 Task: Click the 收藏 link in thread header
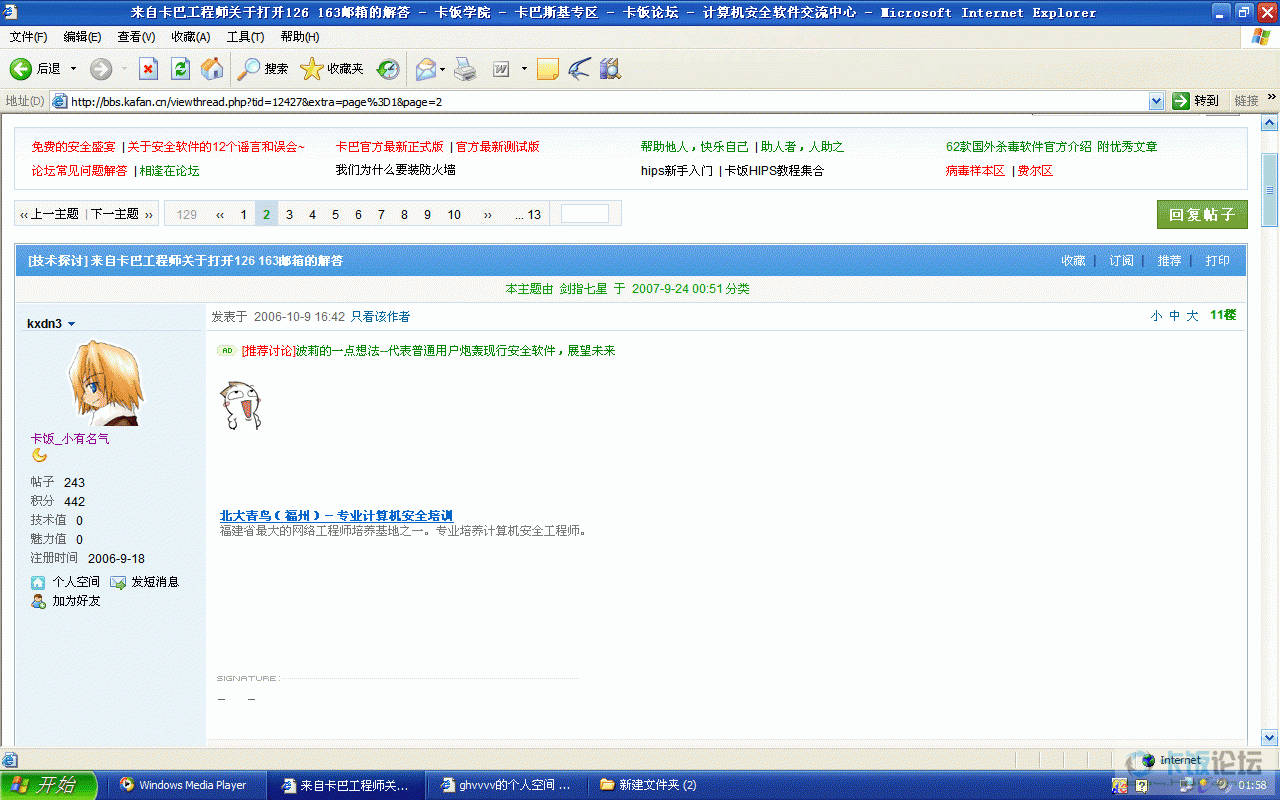point(1073,260)
